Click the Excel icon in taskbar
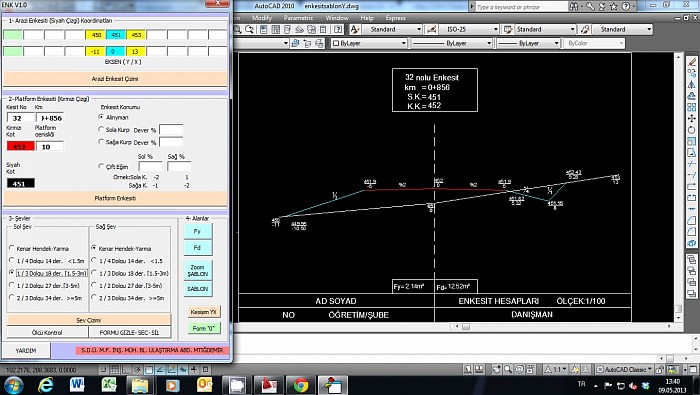Viewport: 700px width, 395px height. (109, 385)
